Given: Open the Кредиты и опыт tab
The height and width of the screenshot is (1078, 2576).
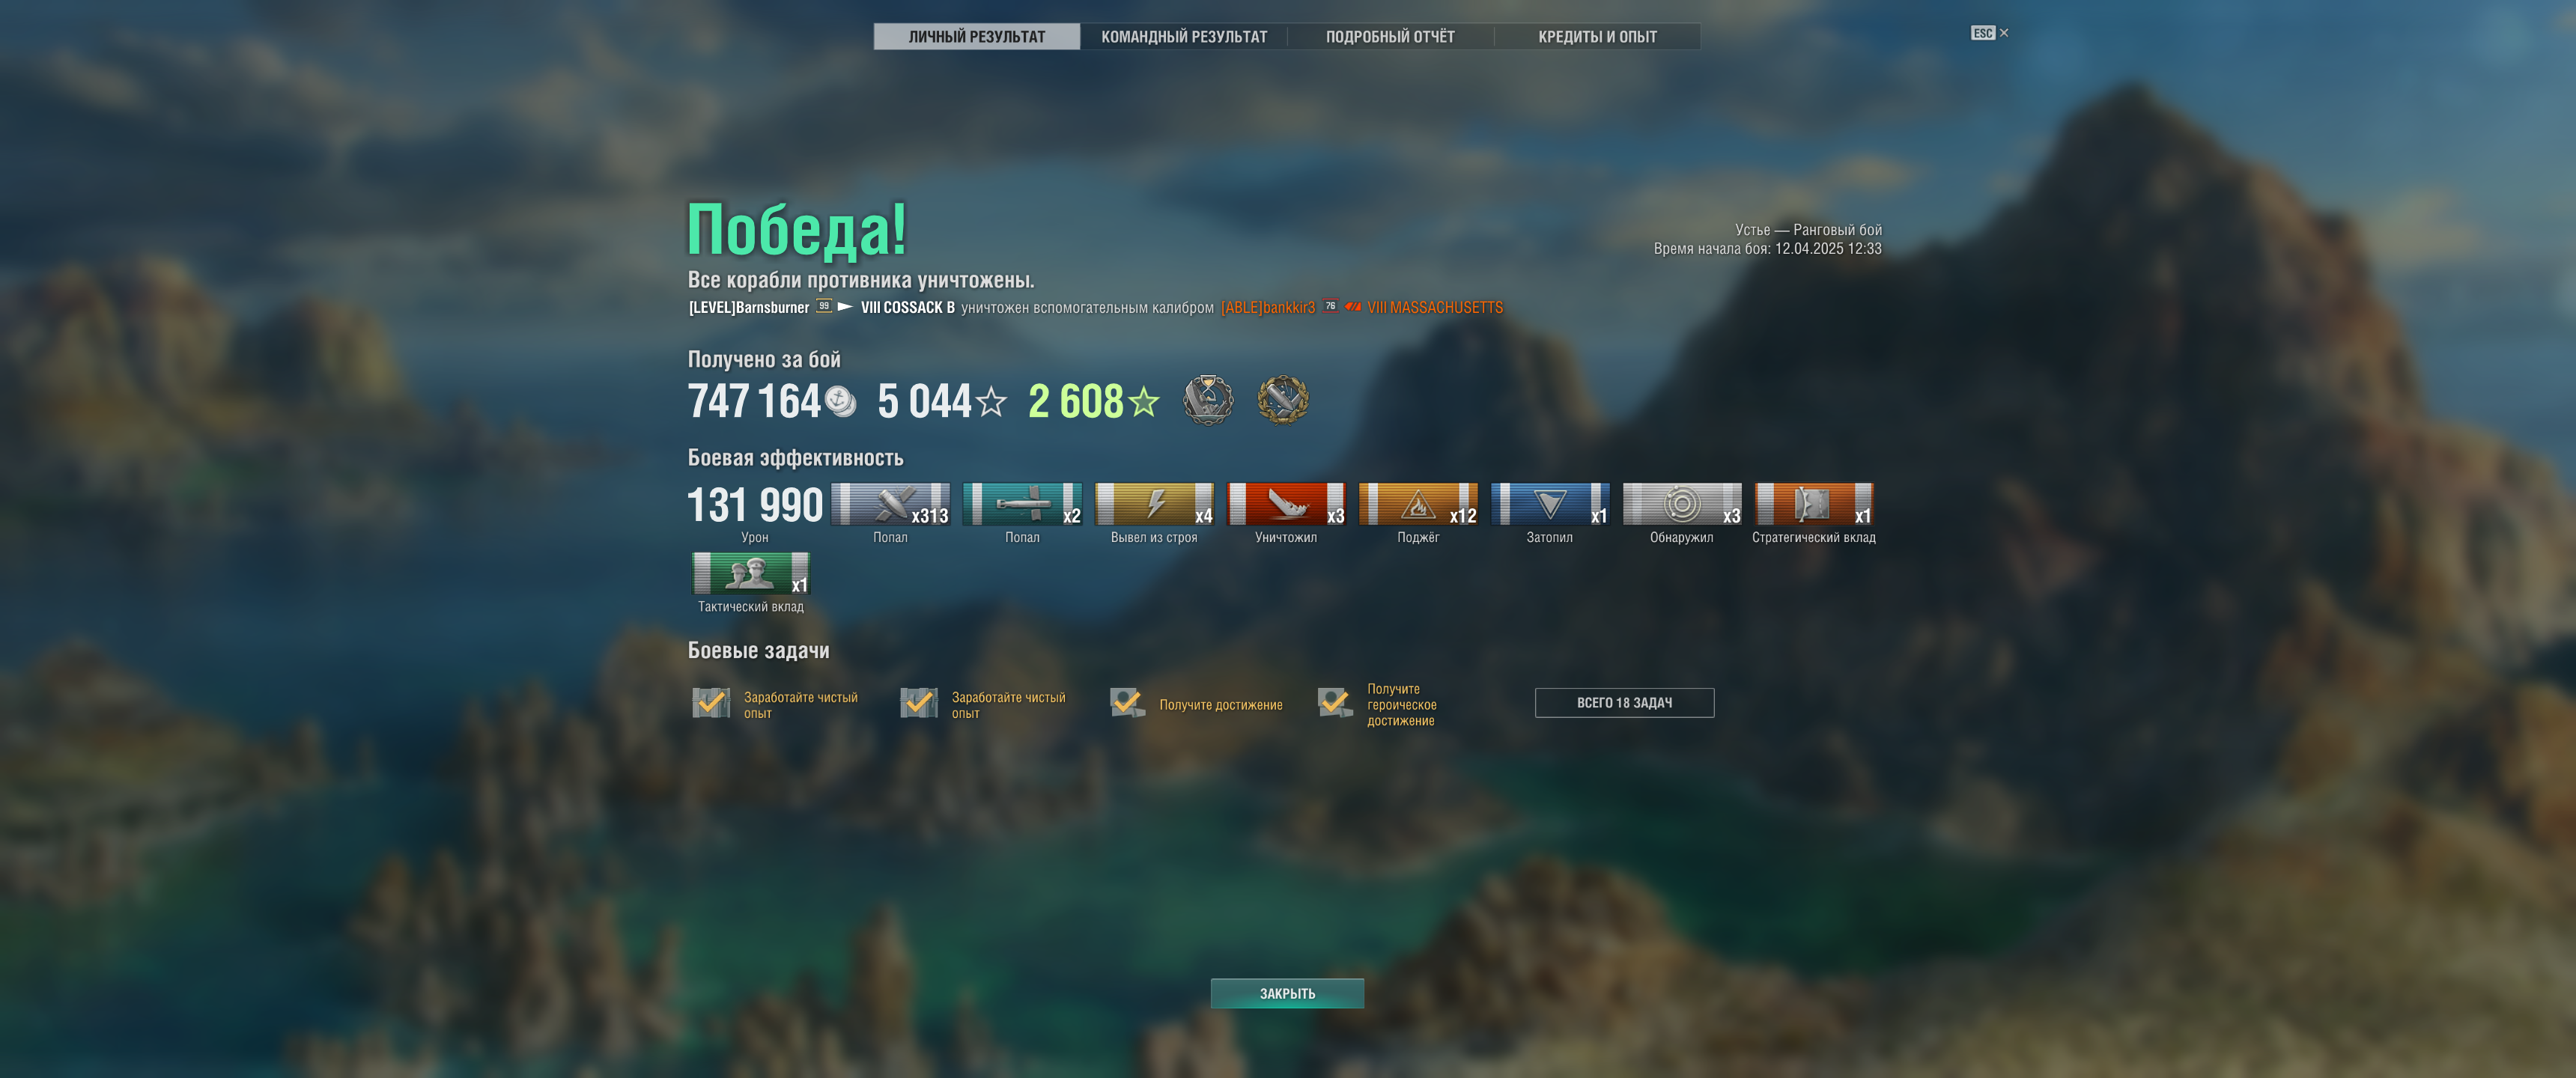Looking at the screenshot, I should tap(1597, 37).
